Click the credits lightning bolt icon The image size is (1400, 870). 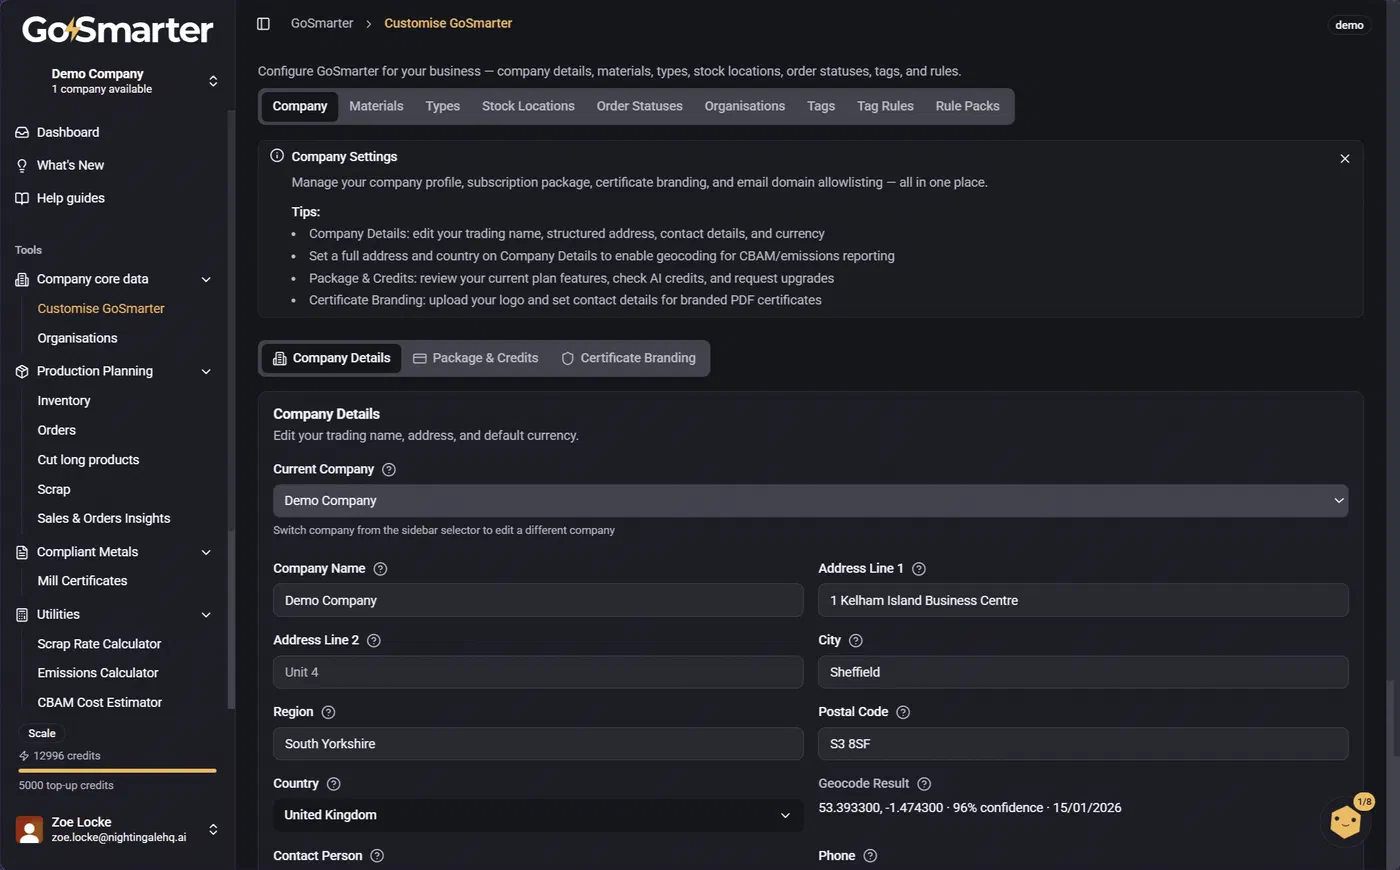coord(24,756)
